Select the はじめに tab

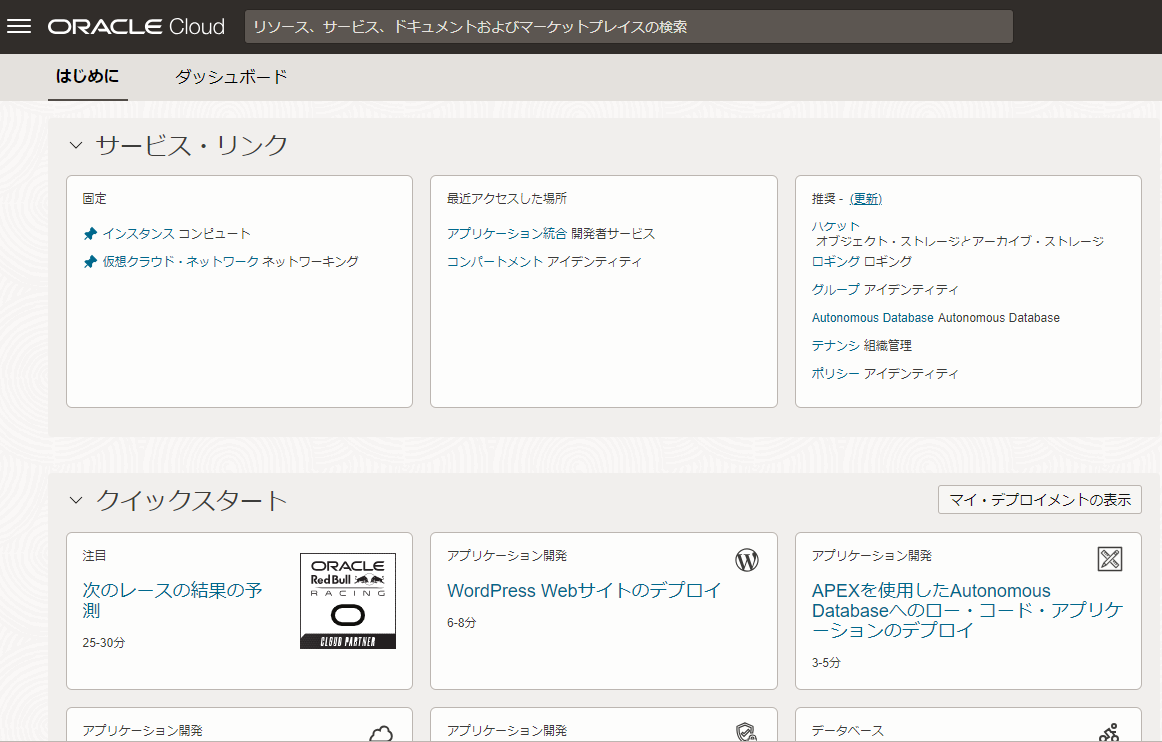87,77
